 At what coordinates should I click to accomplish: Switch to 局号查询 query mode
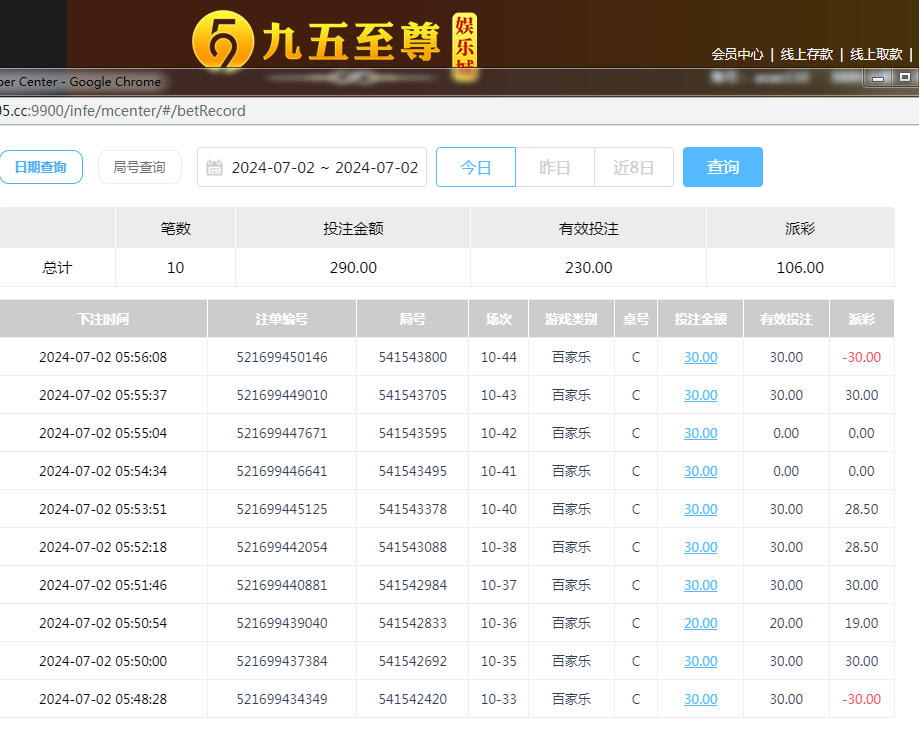(x=140, y=167)
